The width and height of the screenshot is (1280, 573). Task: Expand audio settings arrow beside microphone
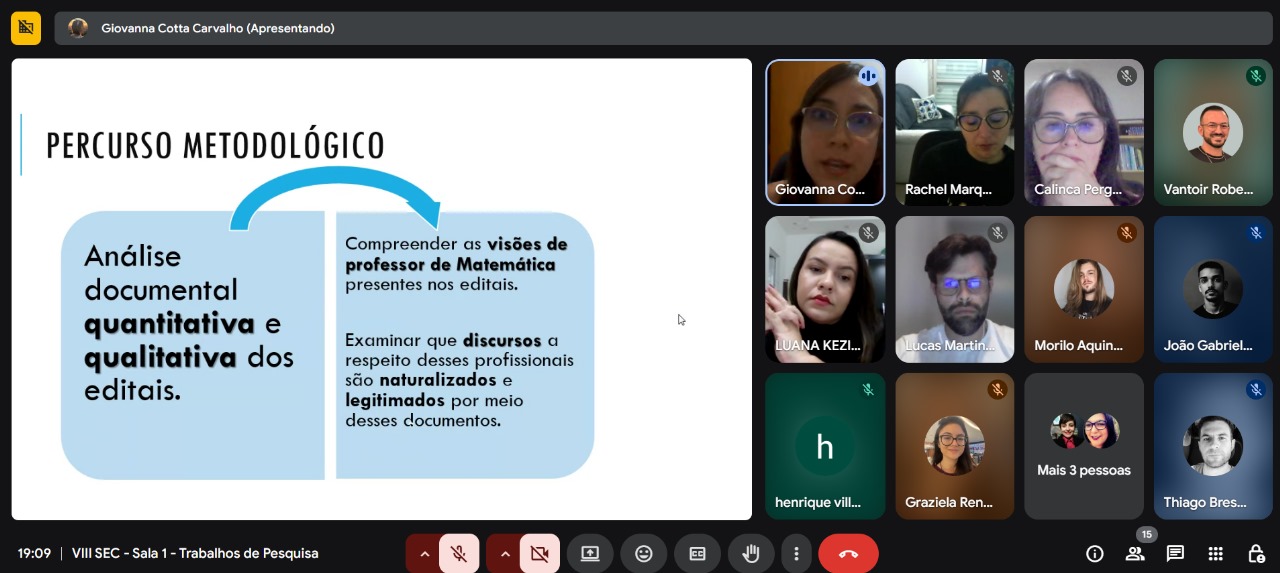424,553
